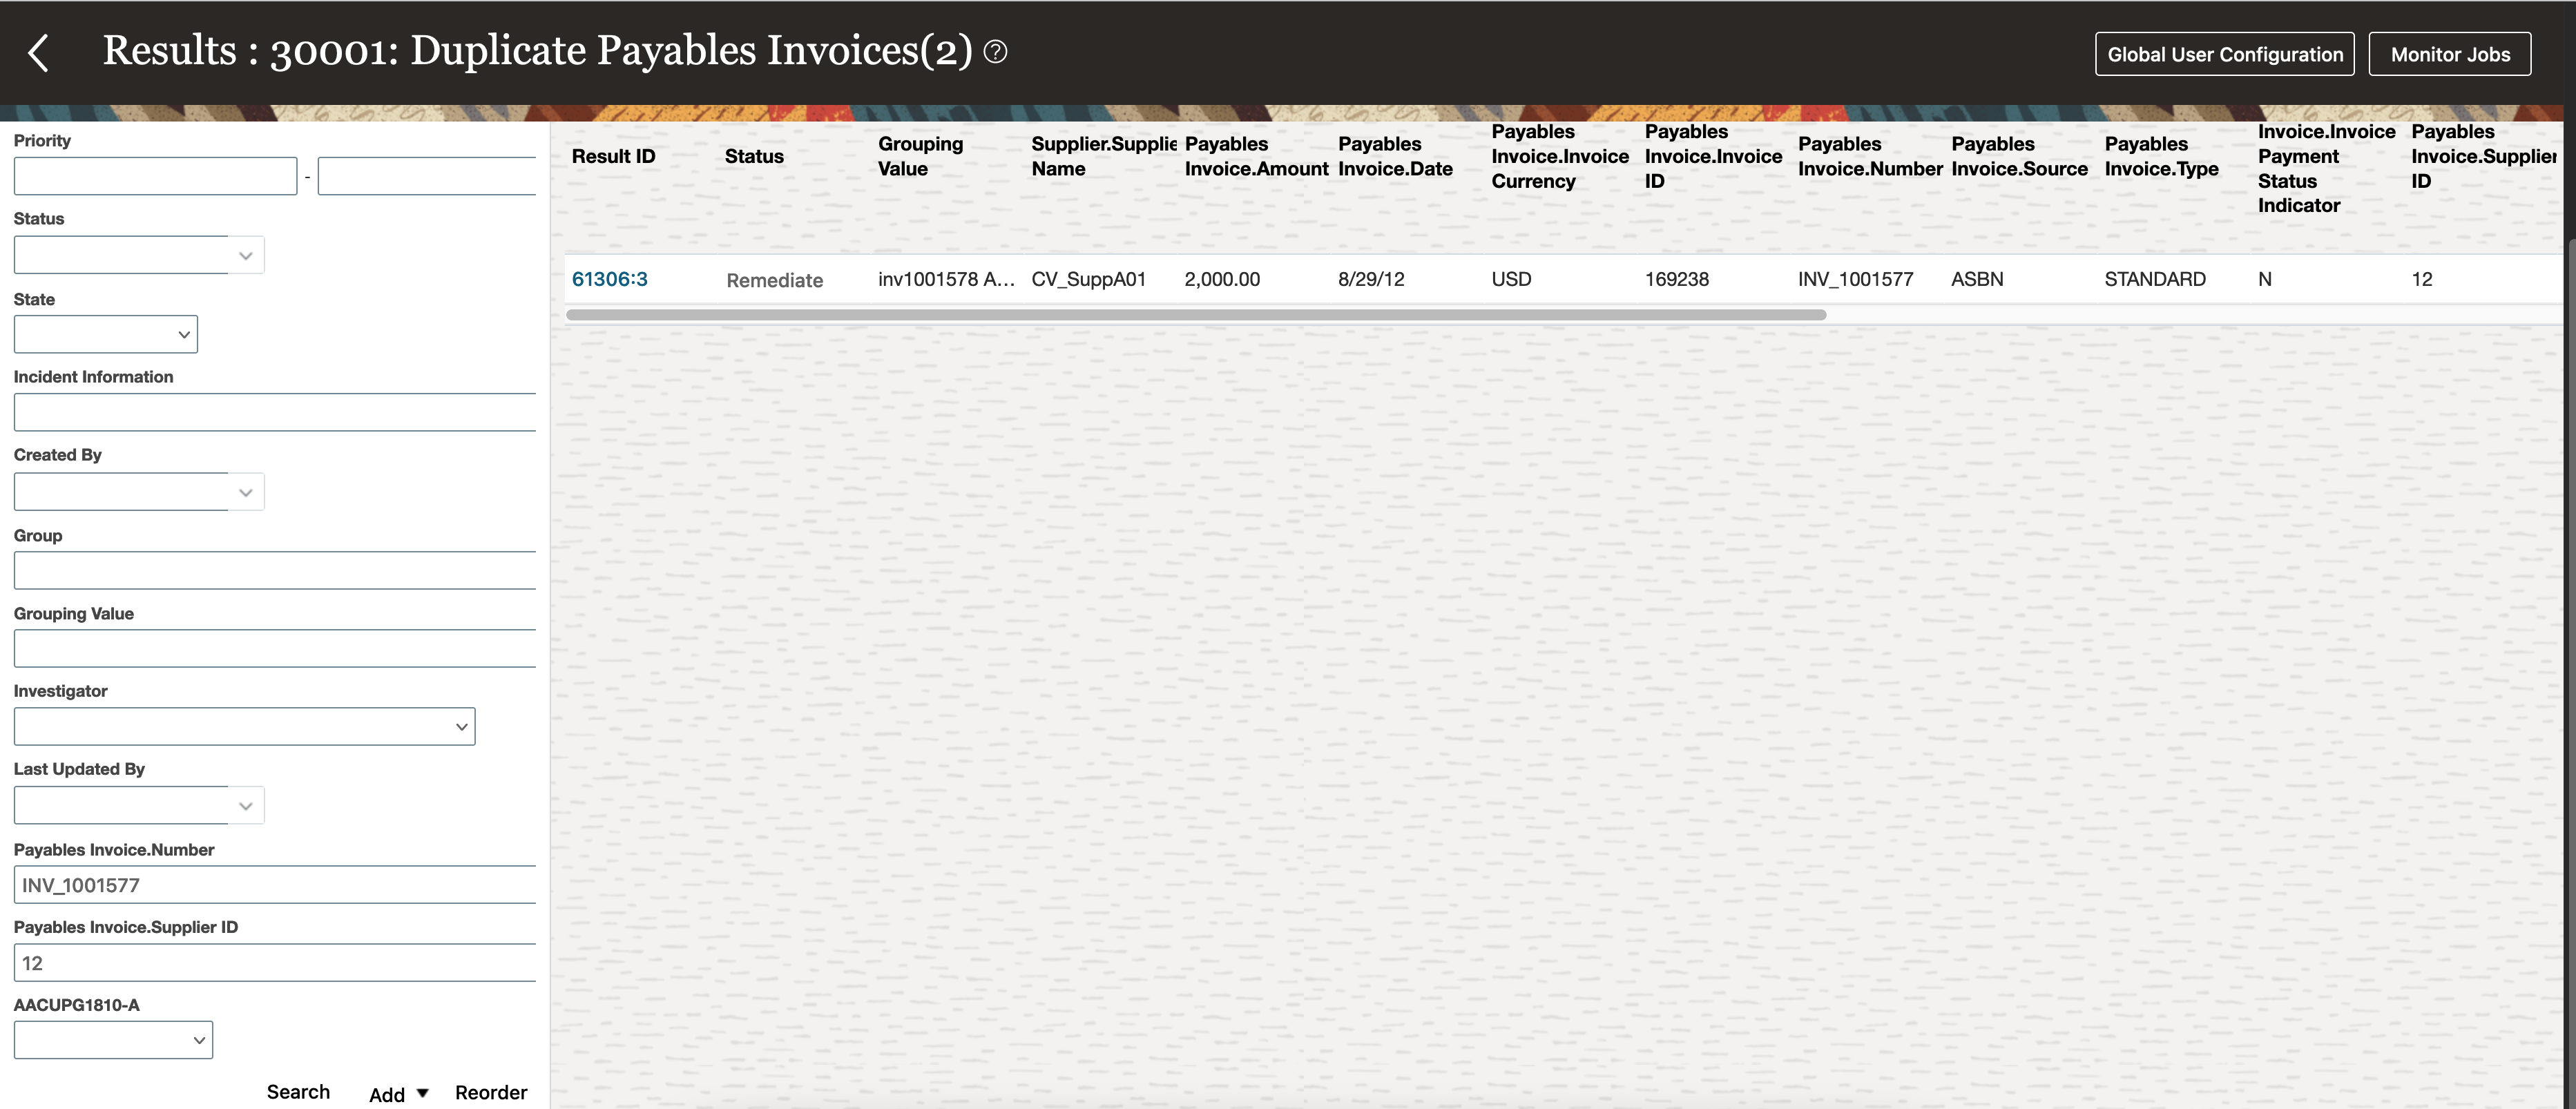
Task: Open the Investigator dropdown
Action: click(x=461, y=727)
